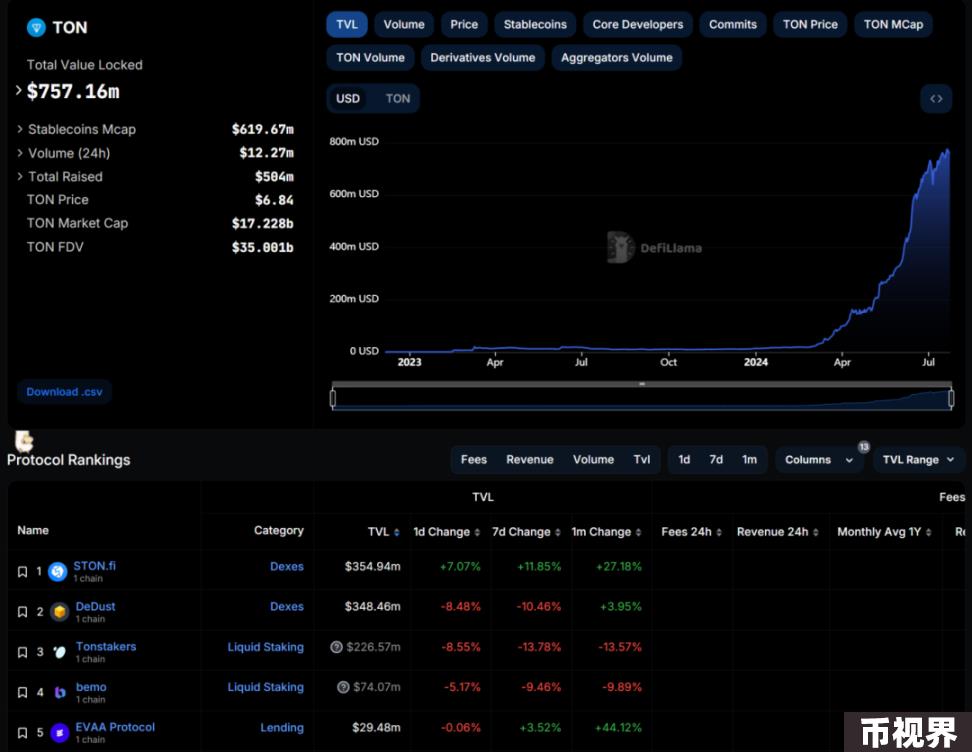The height and width of the screenshot is (752, 972).
Task: Click the Tonstakers logo icon
Action: tap(60, 652)
